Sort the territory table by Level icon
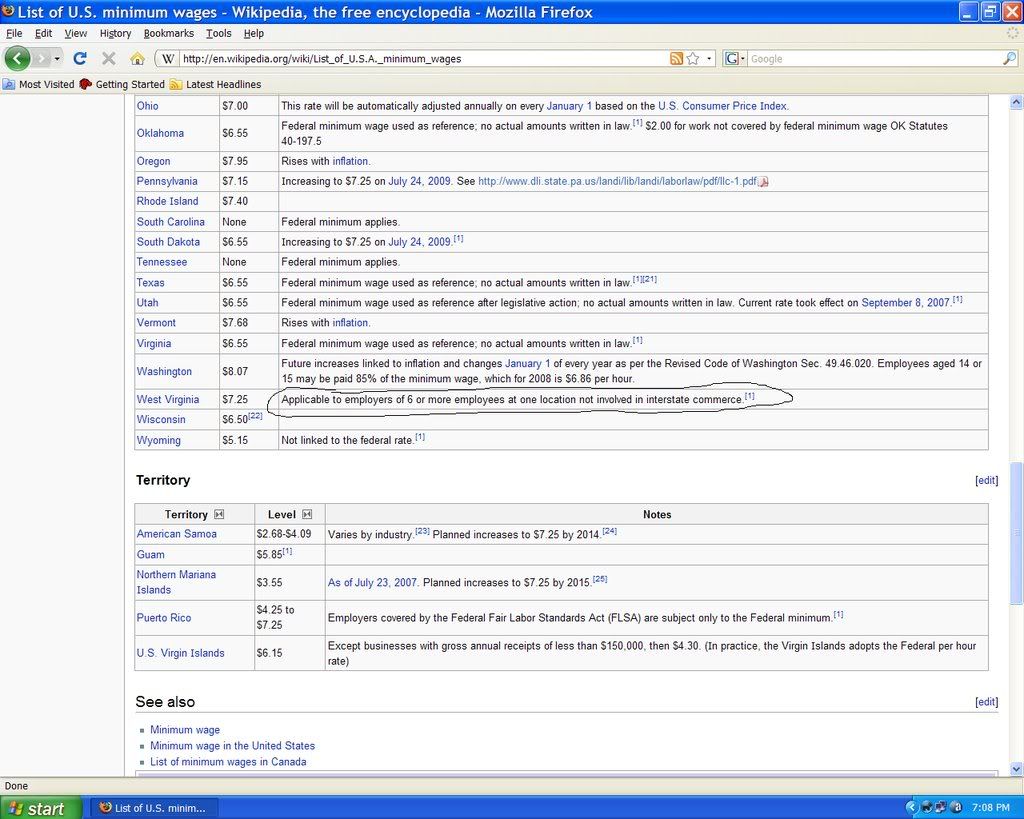 coord(307,514)
